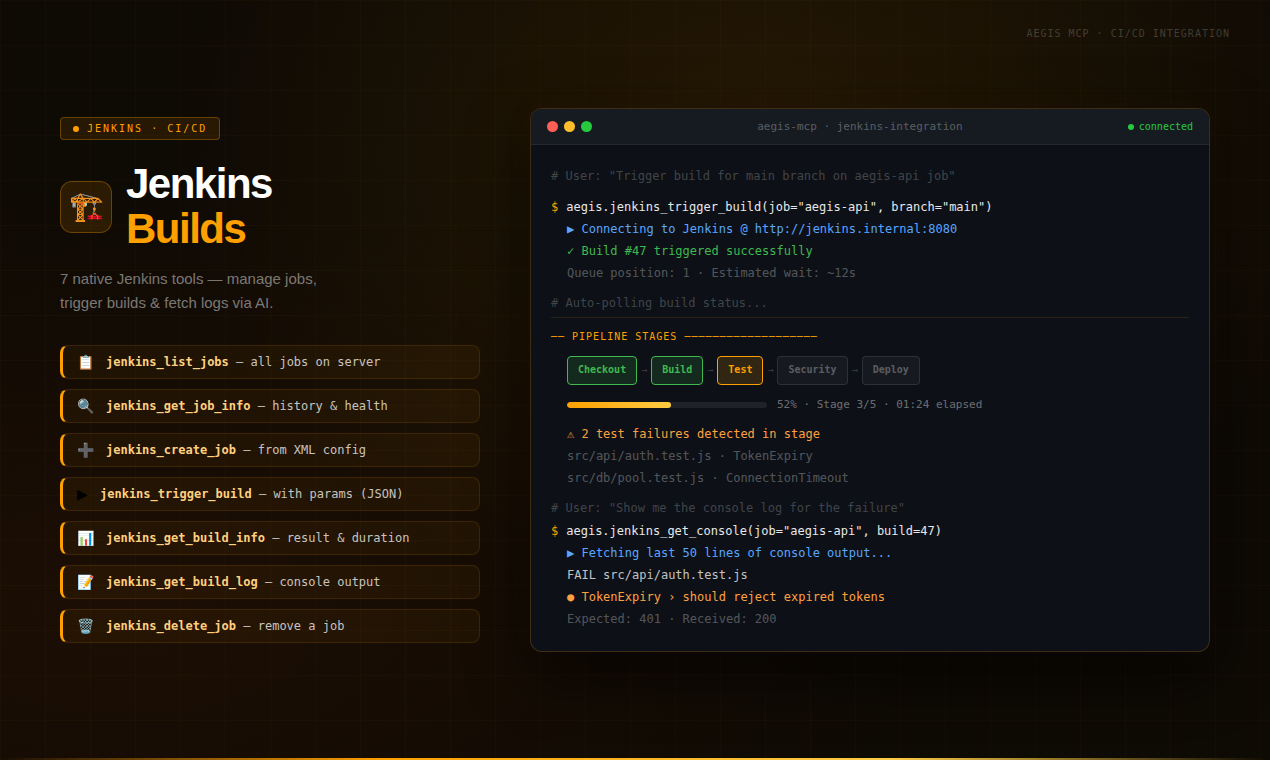This screenshot has width=1270, height=760.
Task: Click the red close dot in terminal
Action: 552,127
